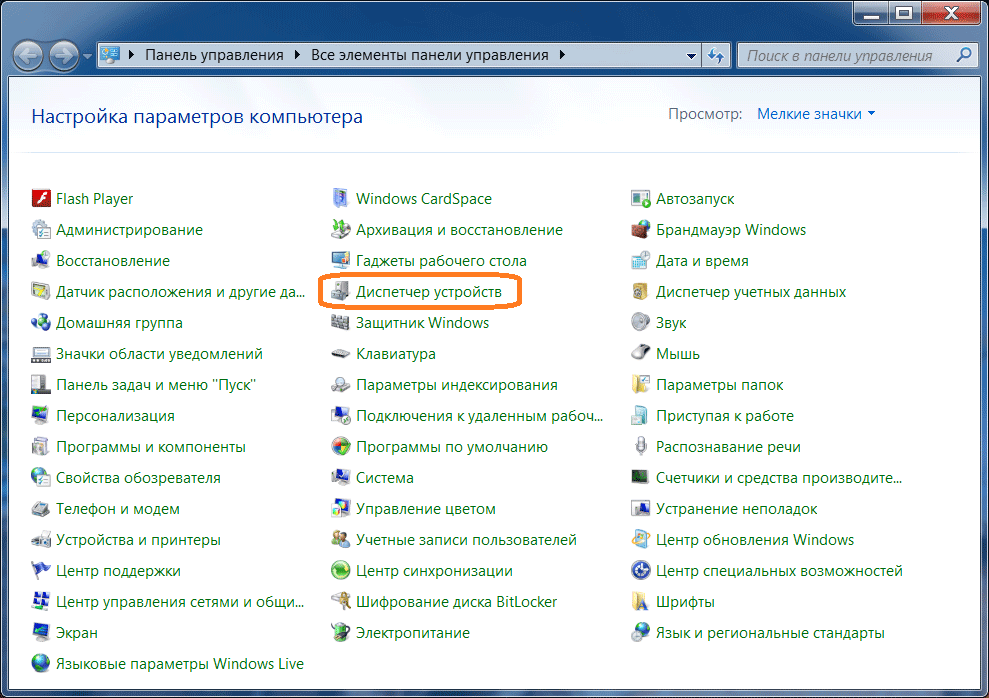Click the Диспетчер устройств icon
The height and width of the screenshot is (698, 989).
(341, 291)
